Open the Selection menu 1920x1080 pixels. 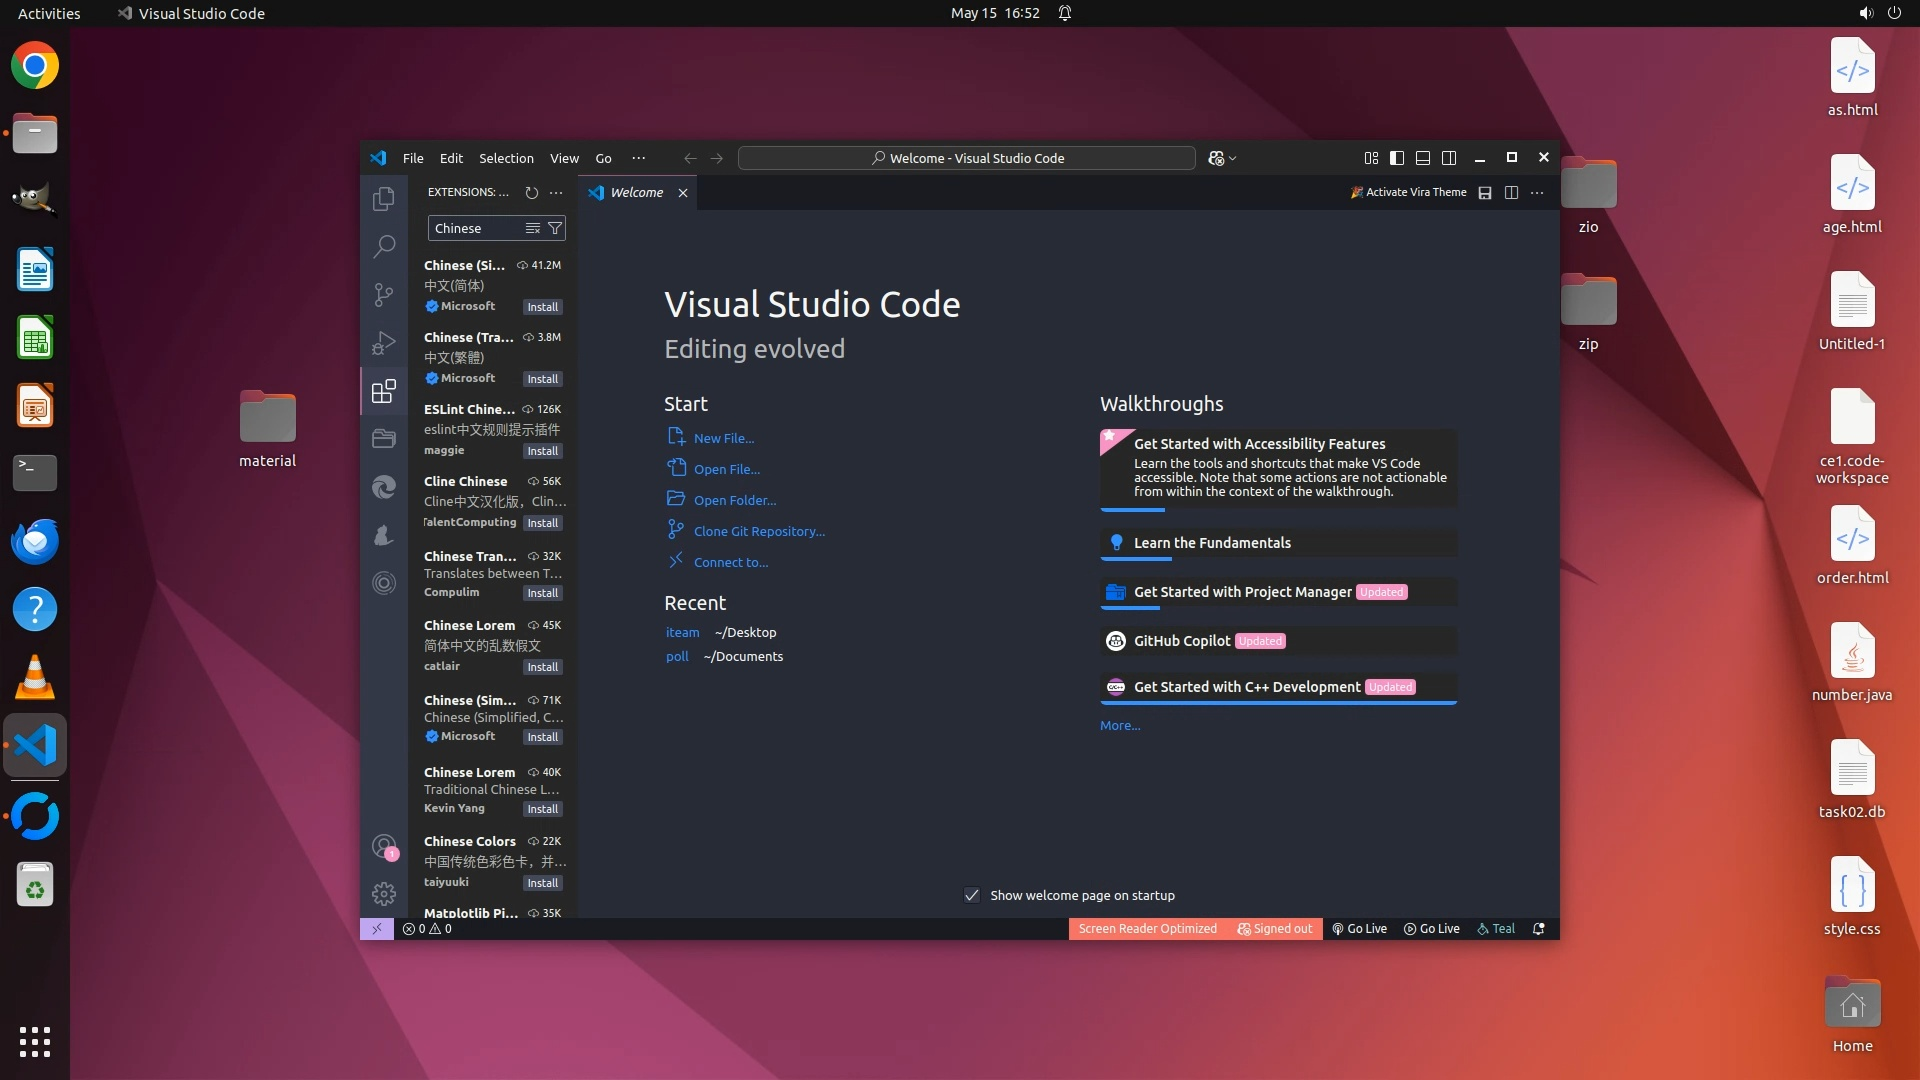click(x=506, y=158)
